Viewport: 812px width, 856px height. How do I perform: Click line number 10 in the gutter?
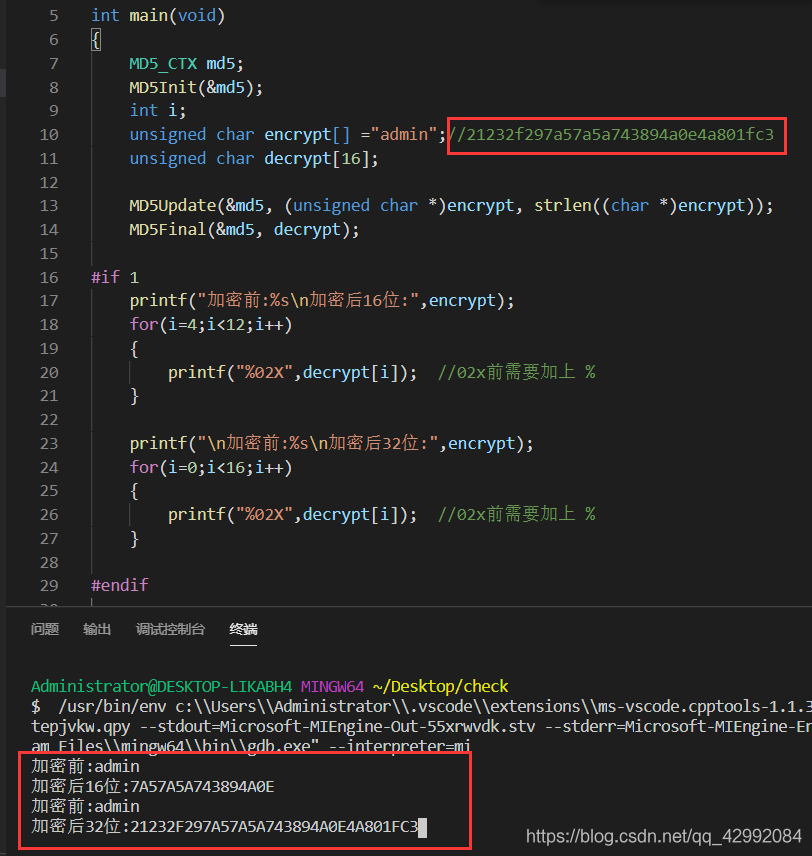tap(49, 134)
